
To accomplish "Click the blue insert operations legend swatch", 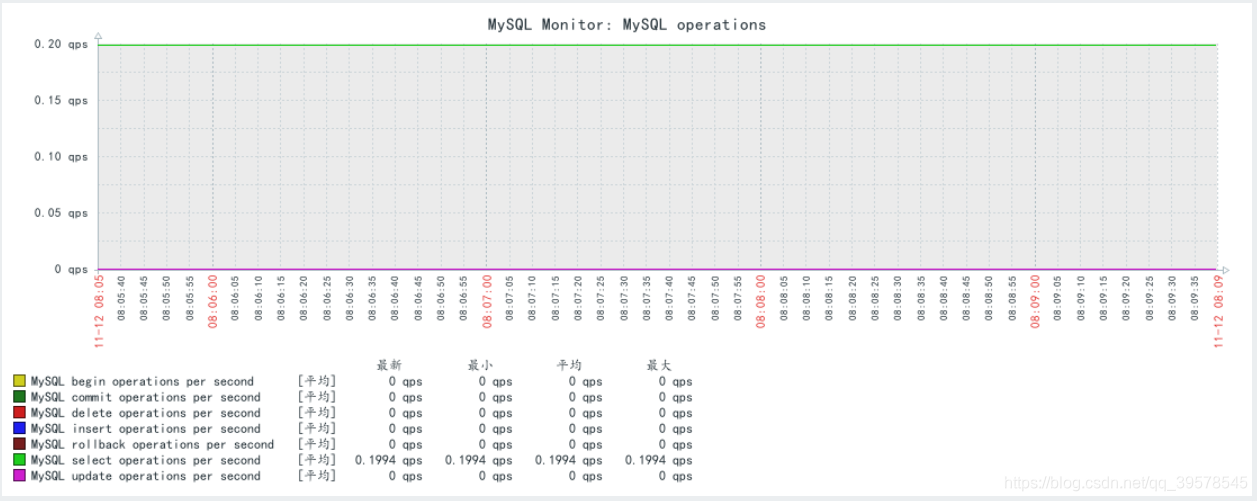I will click(19, 429).
